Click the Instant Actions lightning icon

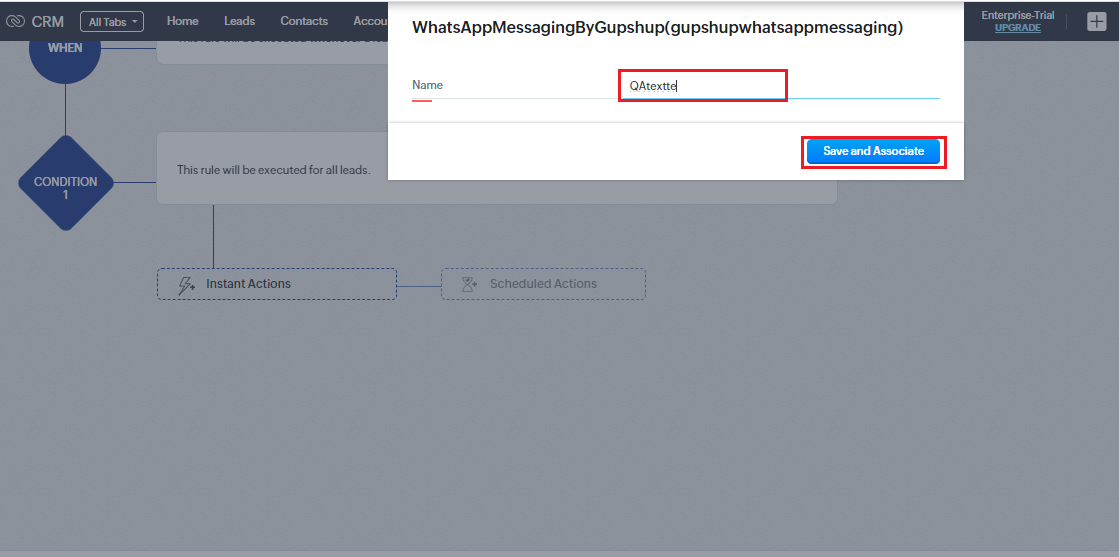tap(186, 284)
